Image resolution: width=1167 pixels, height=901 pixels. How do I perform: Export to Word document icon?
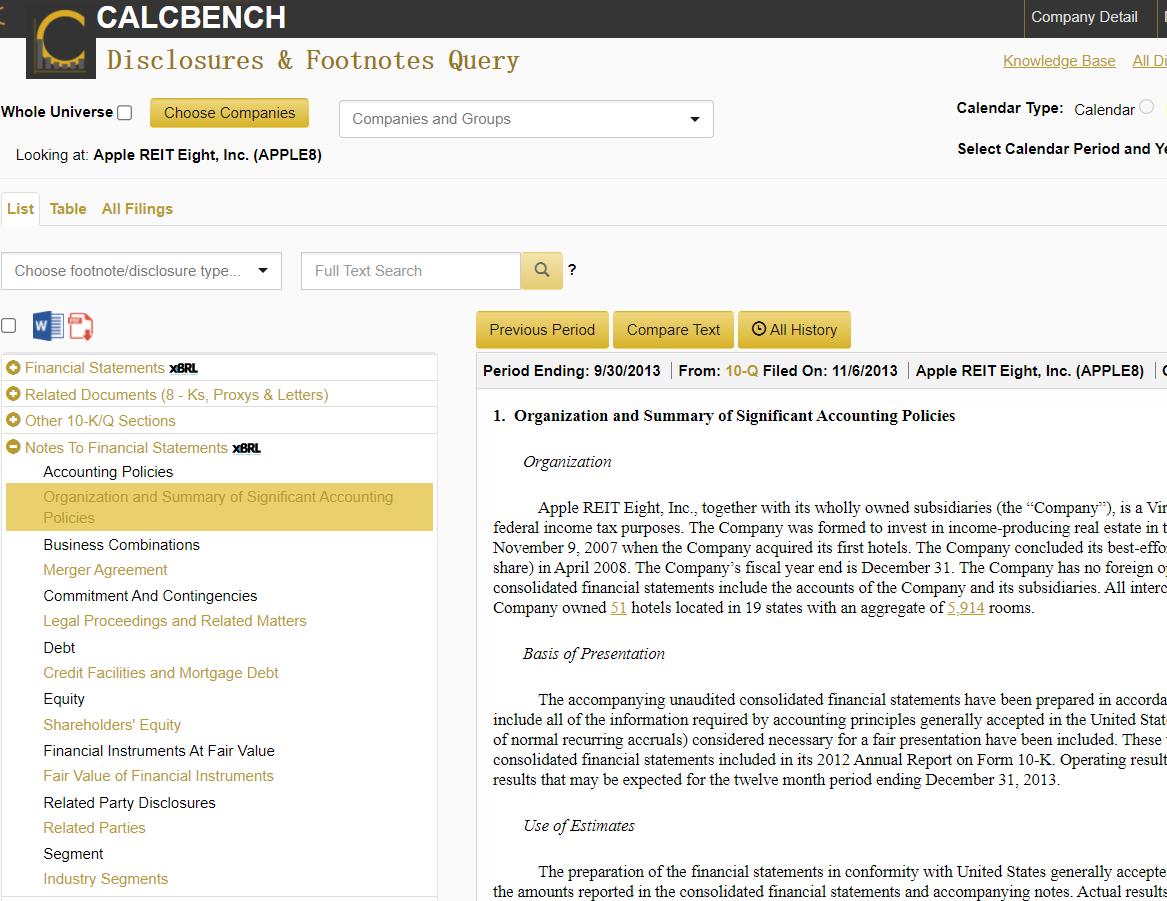48,326
